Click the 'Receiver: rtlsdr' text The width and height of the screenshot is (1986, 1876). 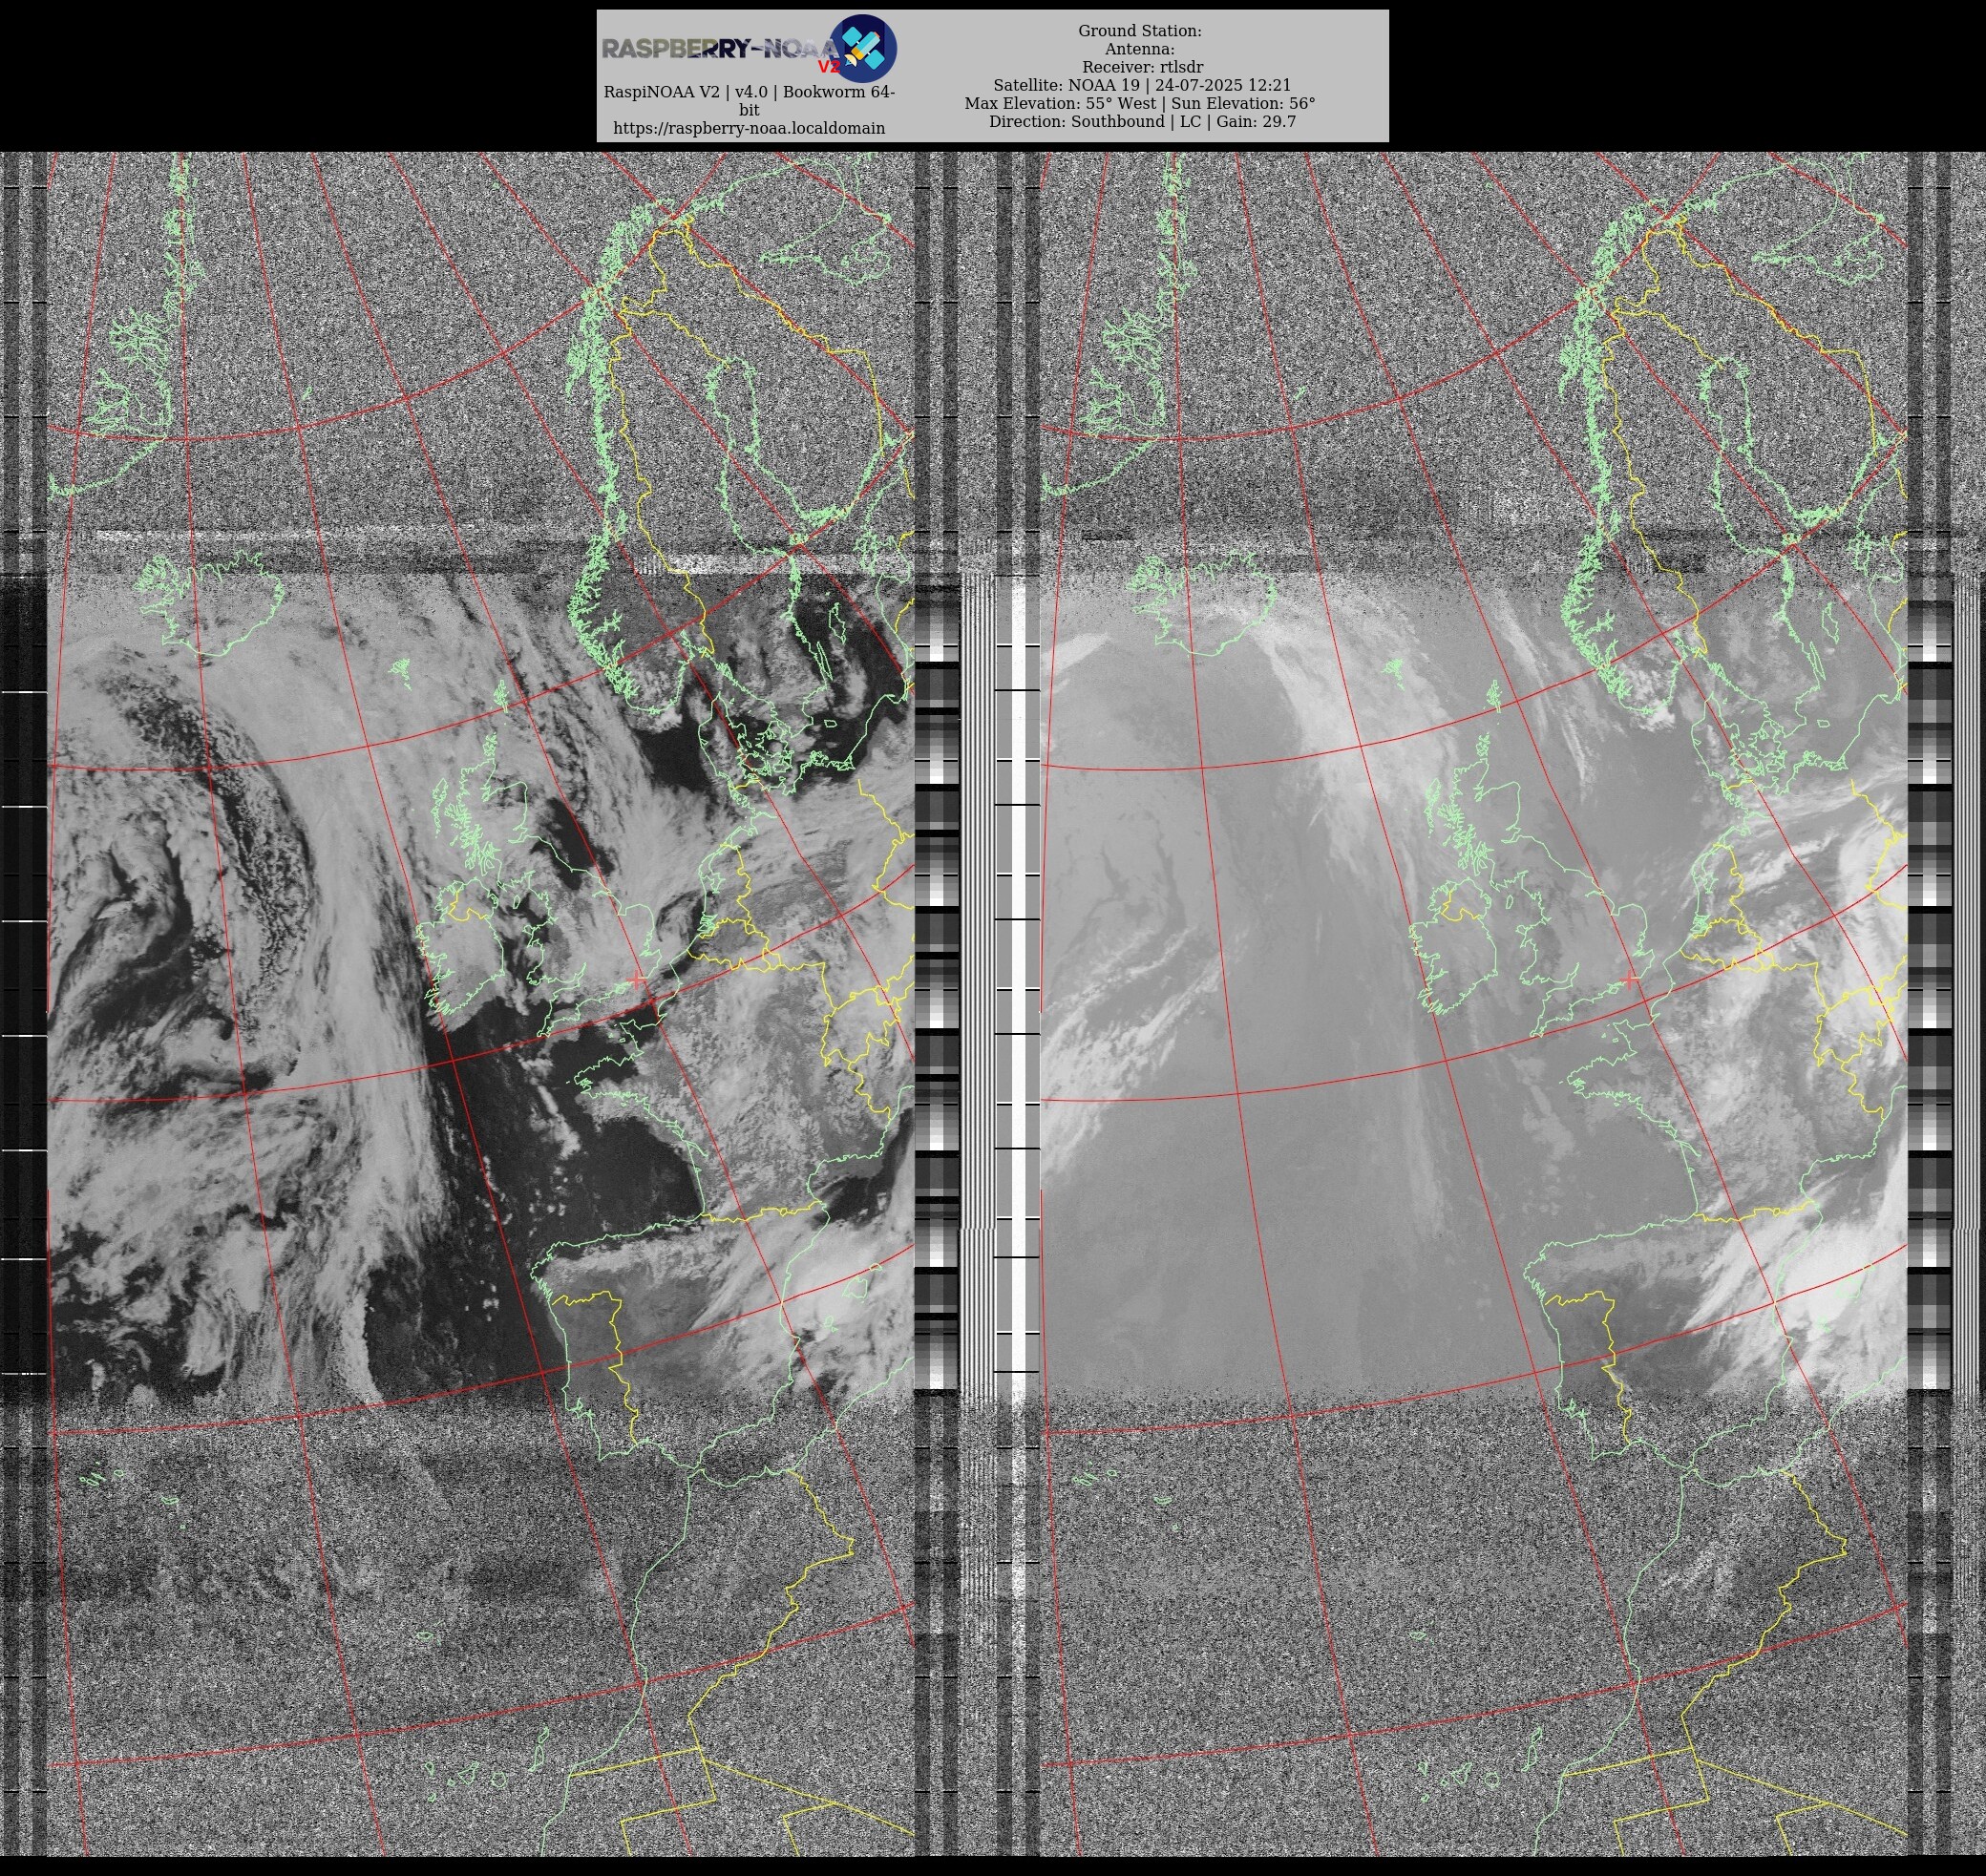click(1142, 67)
